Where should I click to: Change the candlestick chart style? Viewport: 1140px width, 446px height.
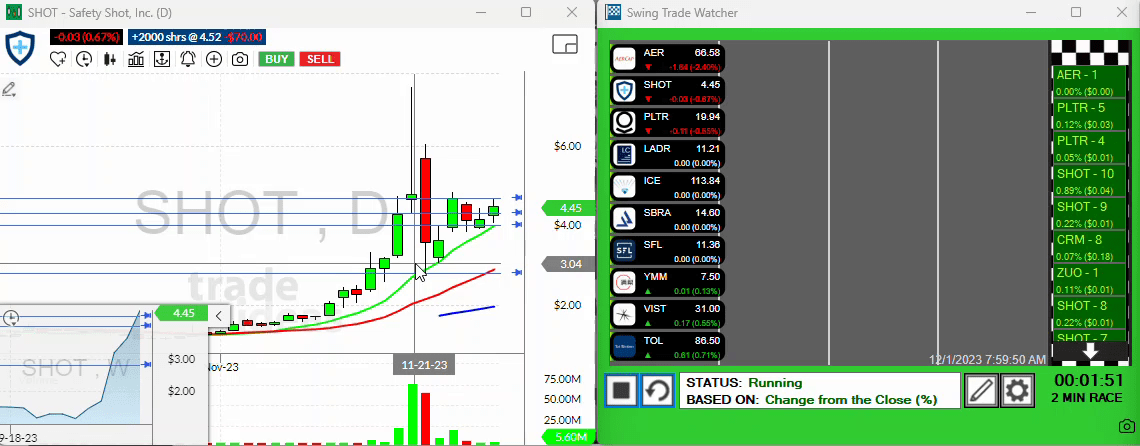[109, 59]
